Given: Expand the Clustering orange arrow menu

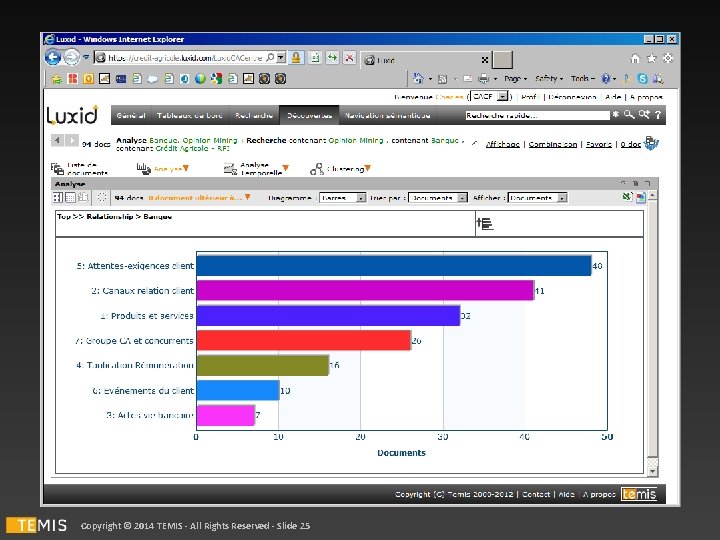Looking at the screenshot, I should (368, 168).
